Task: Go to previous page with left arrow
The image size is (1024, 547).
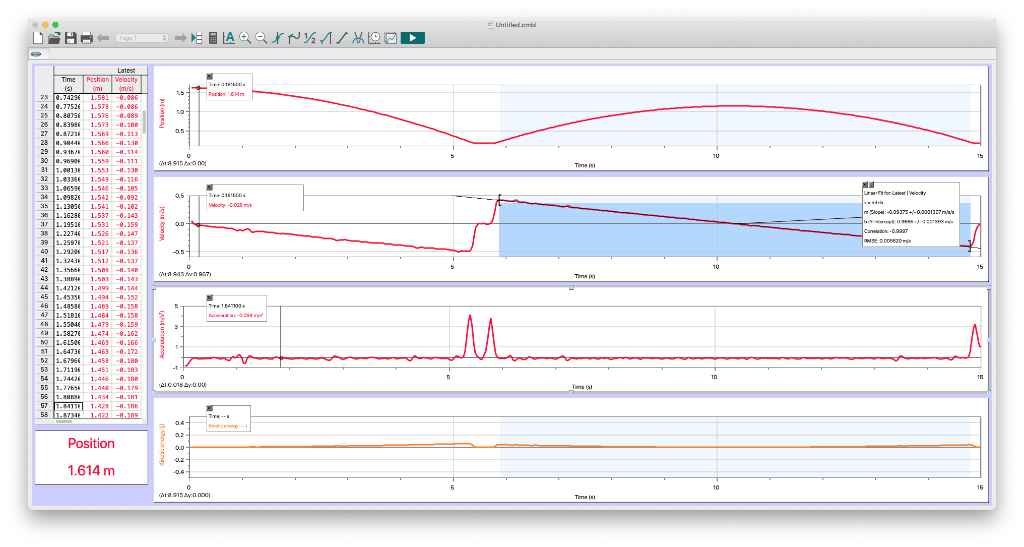Action: [103, 39]
